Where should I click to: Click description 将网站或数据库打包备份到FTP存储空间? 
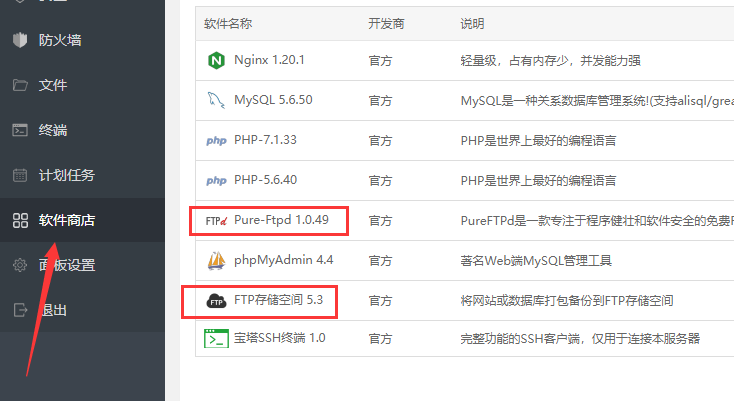point(567,300)
